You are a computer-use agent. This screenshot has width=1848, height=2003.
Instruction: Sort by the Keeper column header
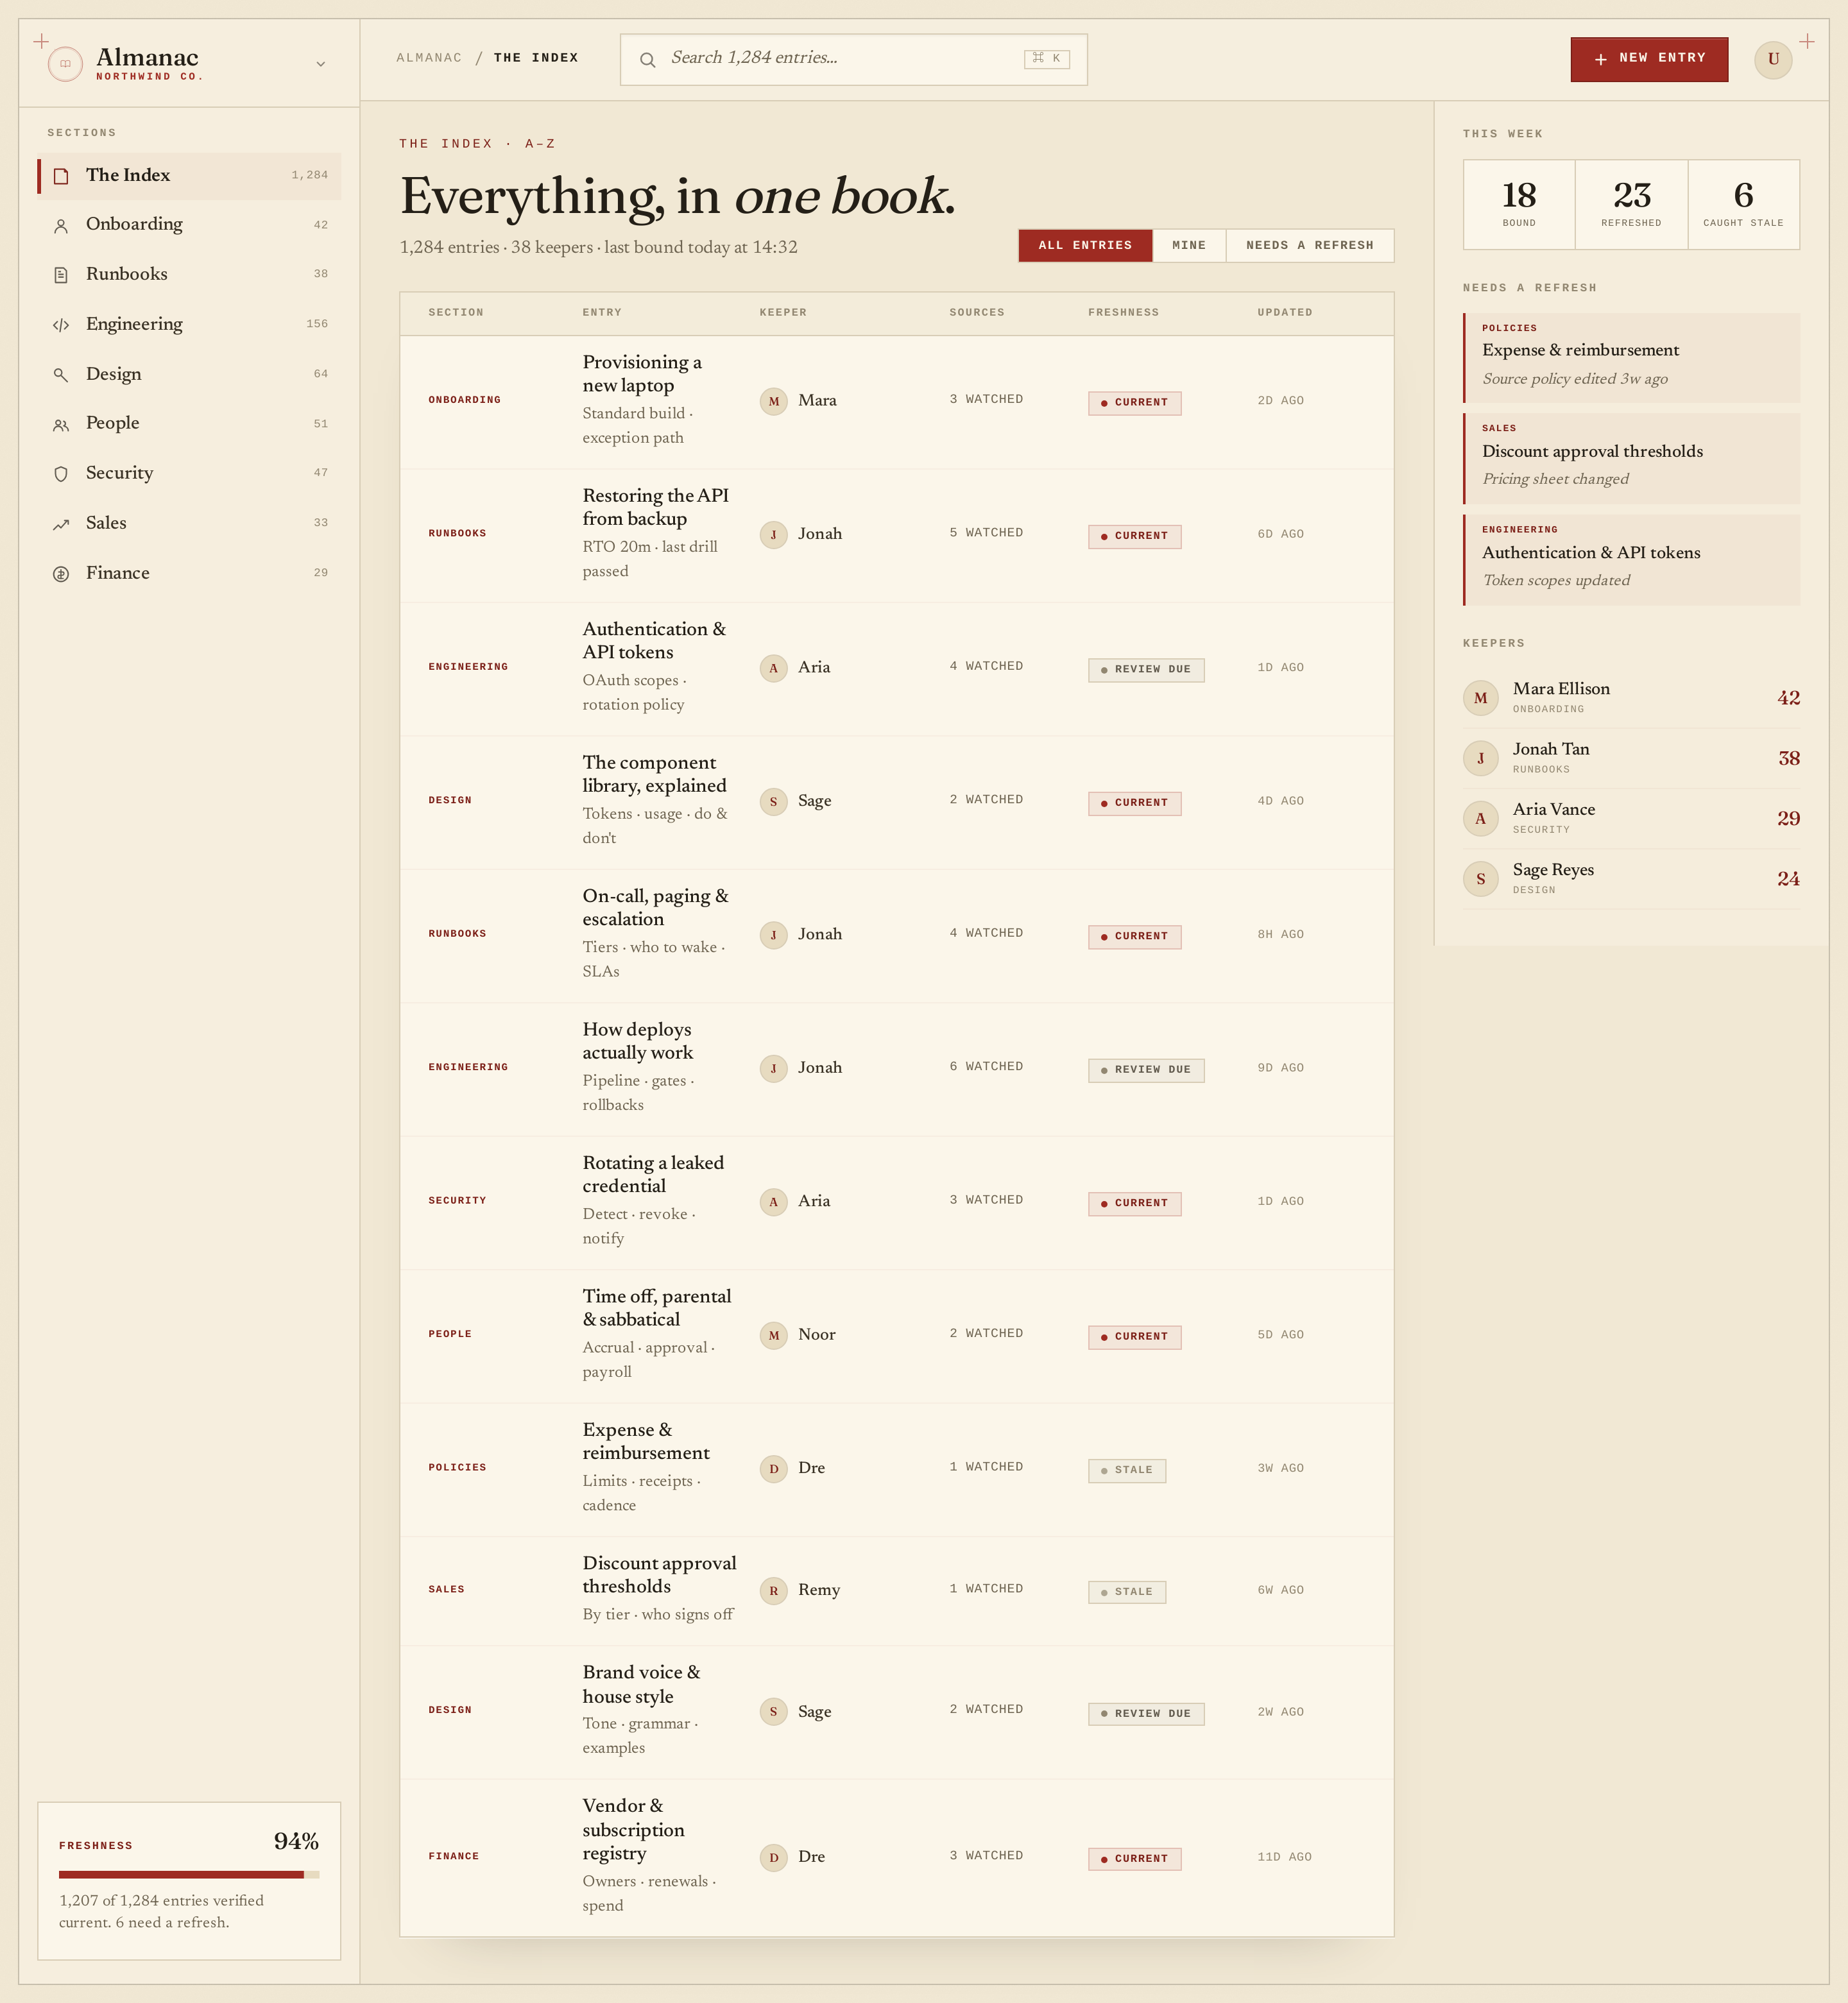tap(782, 312)
